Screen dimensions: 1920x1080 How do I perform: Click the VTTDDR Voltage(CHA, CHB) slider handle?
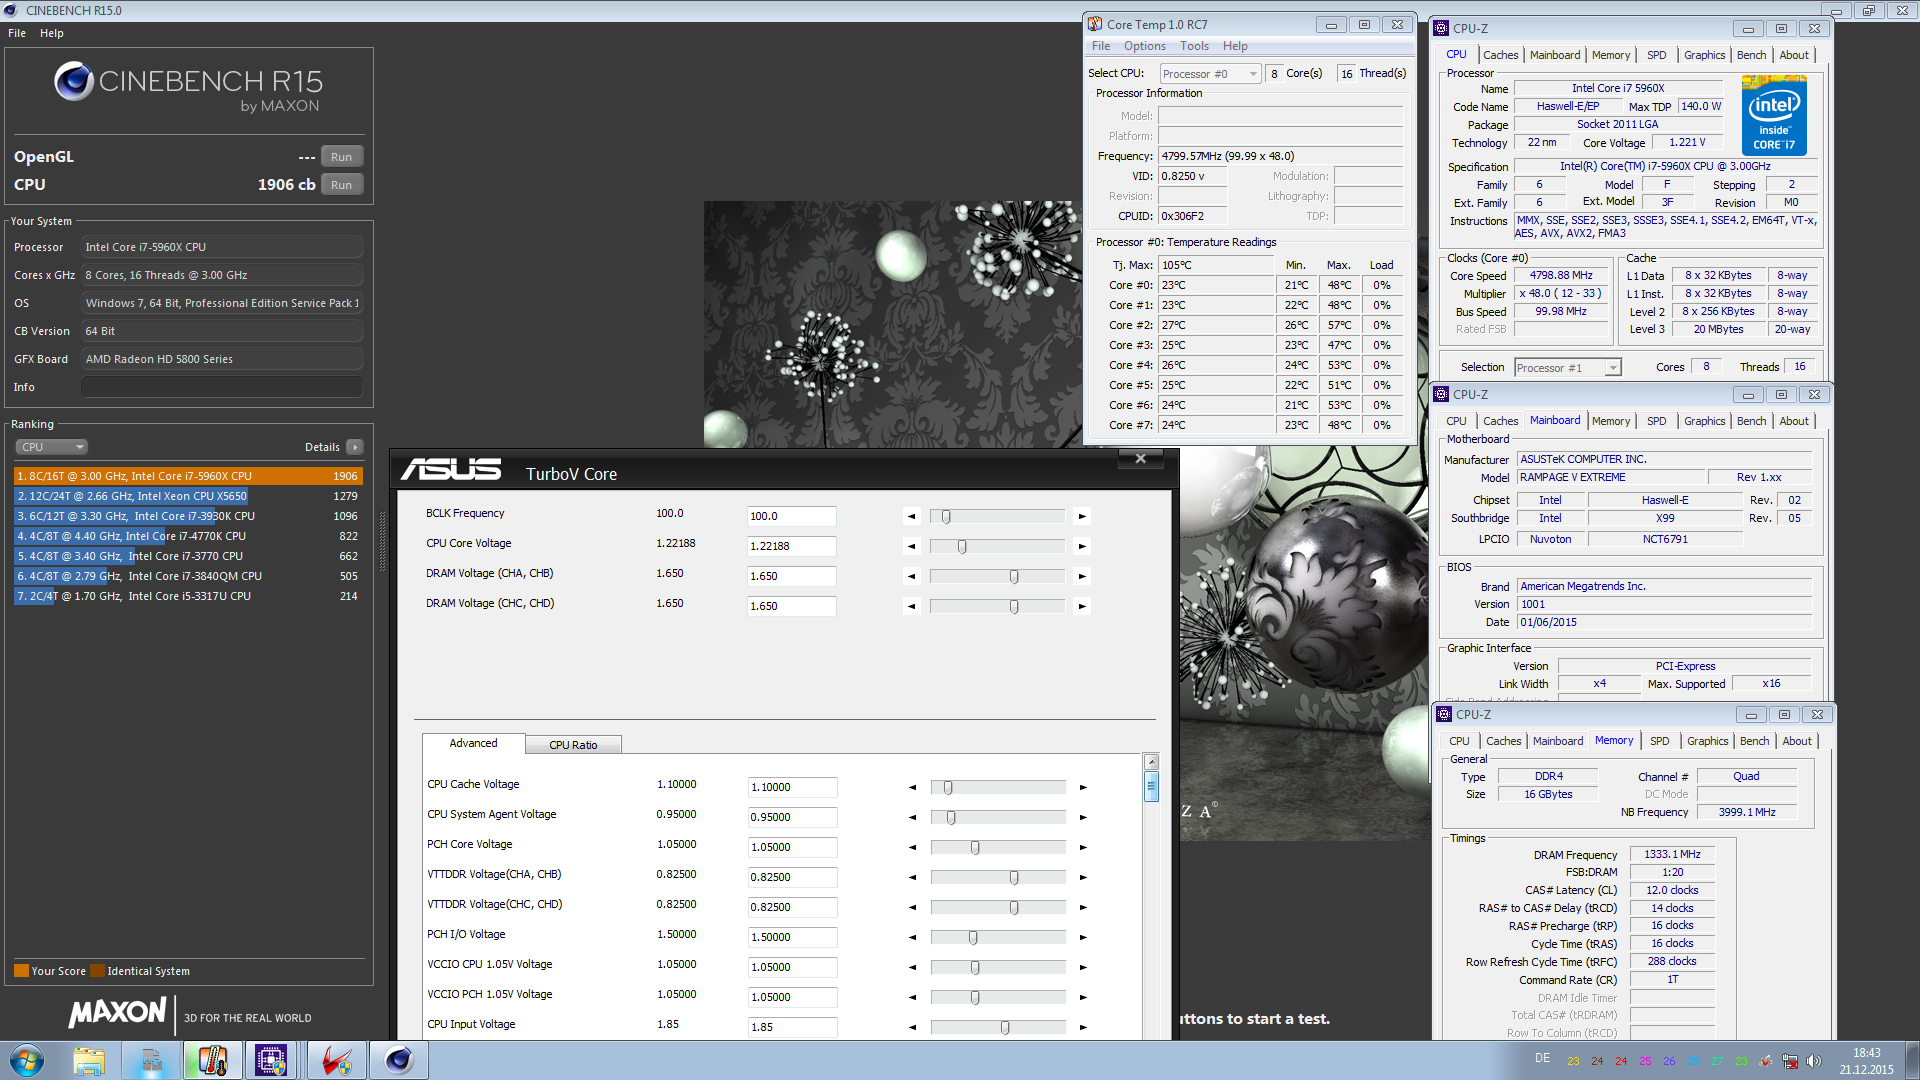coord(1014,878)
